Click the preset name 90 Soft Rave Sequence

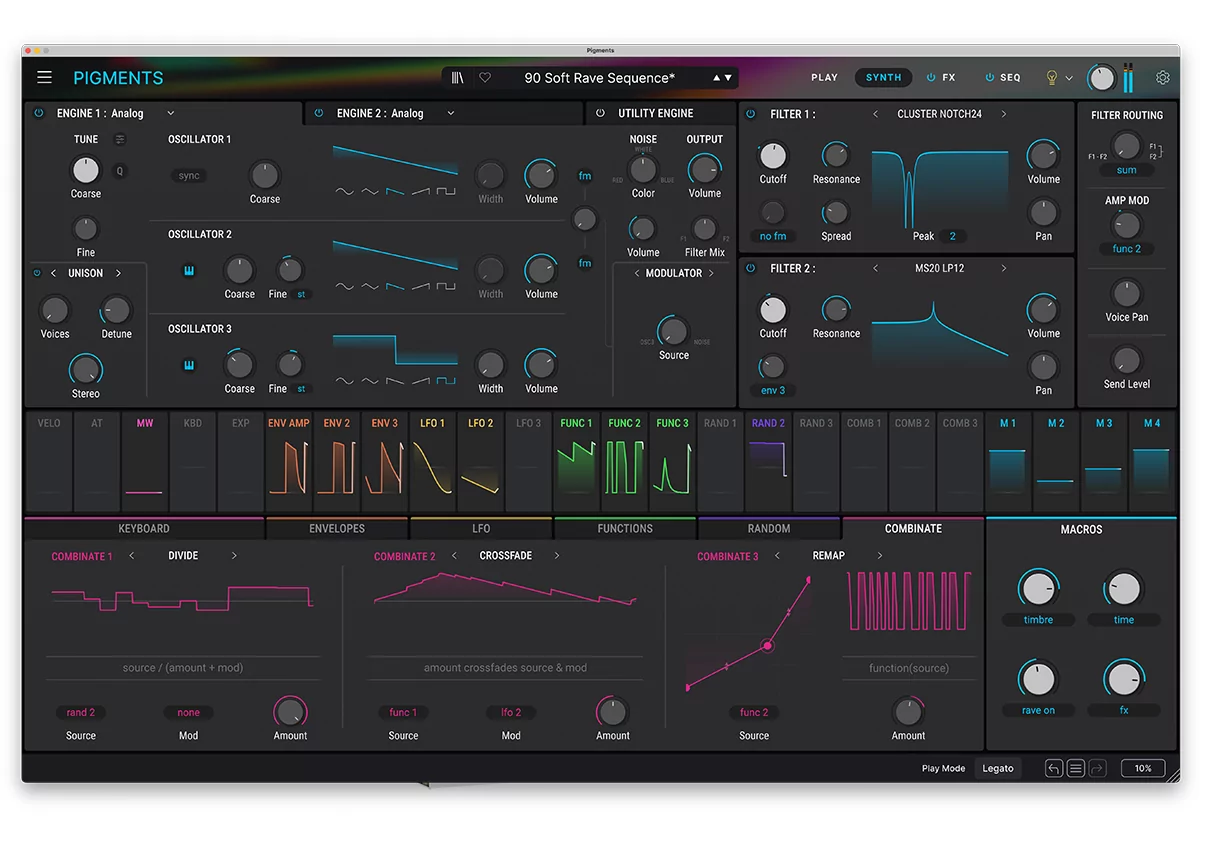(598, 77)
